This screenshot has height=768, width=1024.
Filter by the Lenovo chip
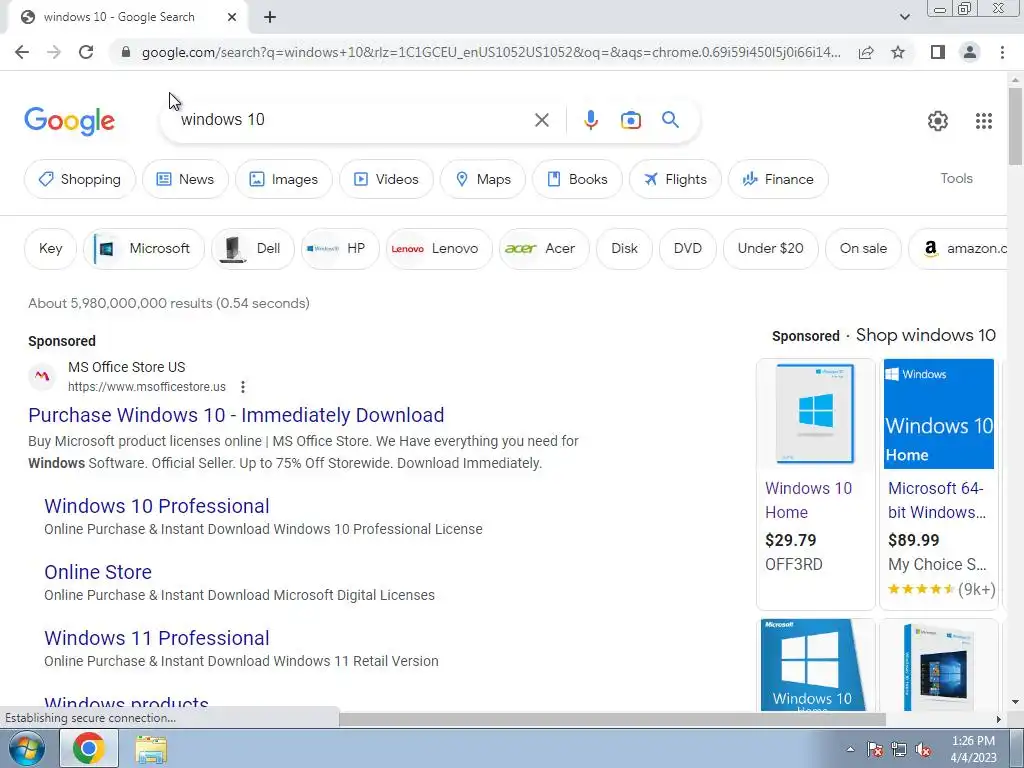(439, 249)
